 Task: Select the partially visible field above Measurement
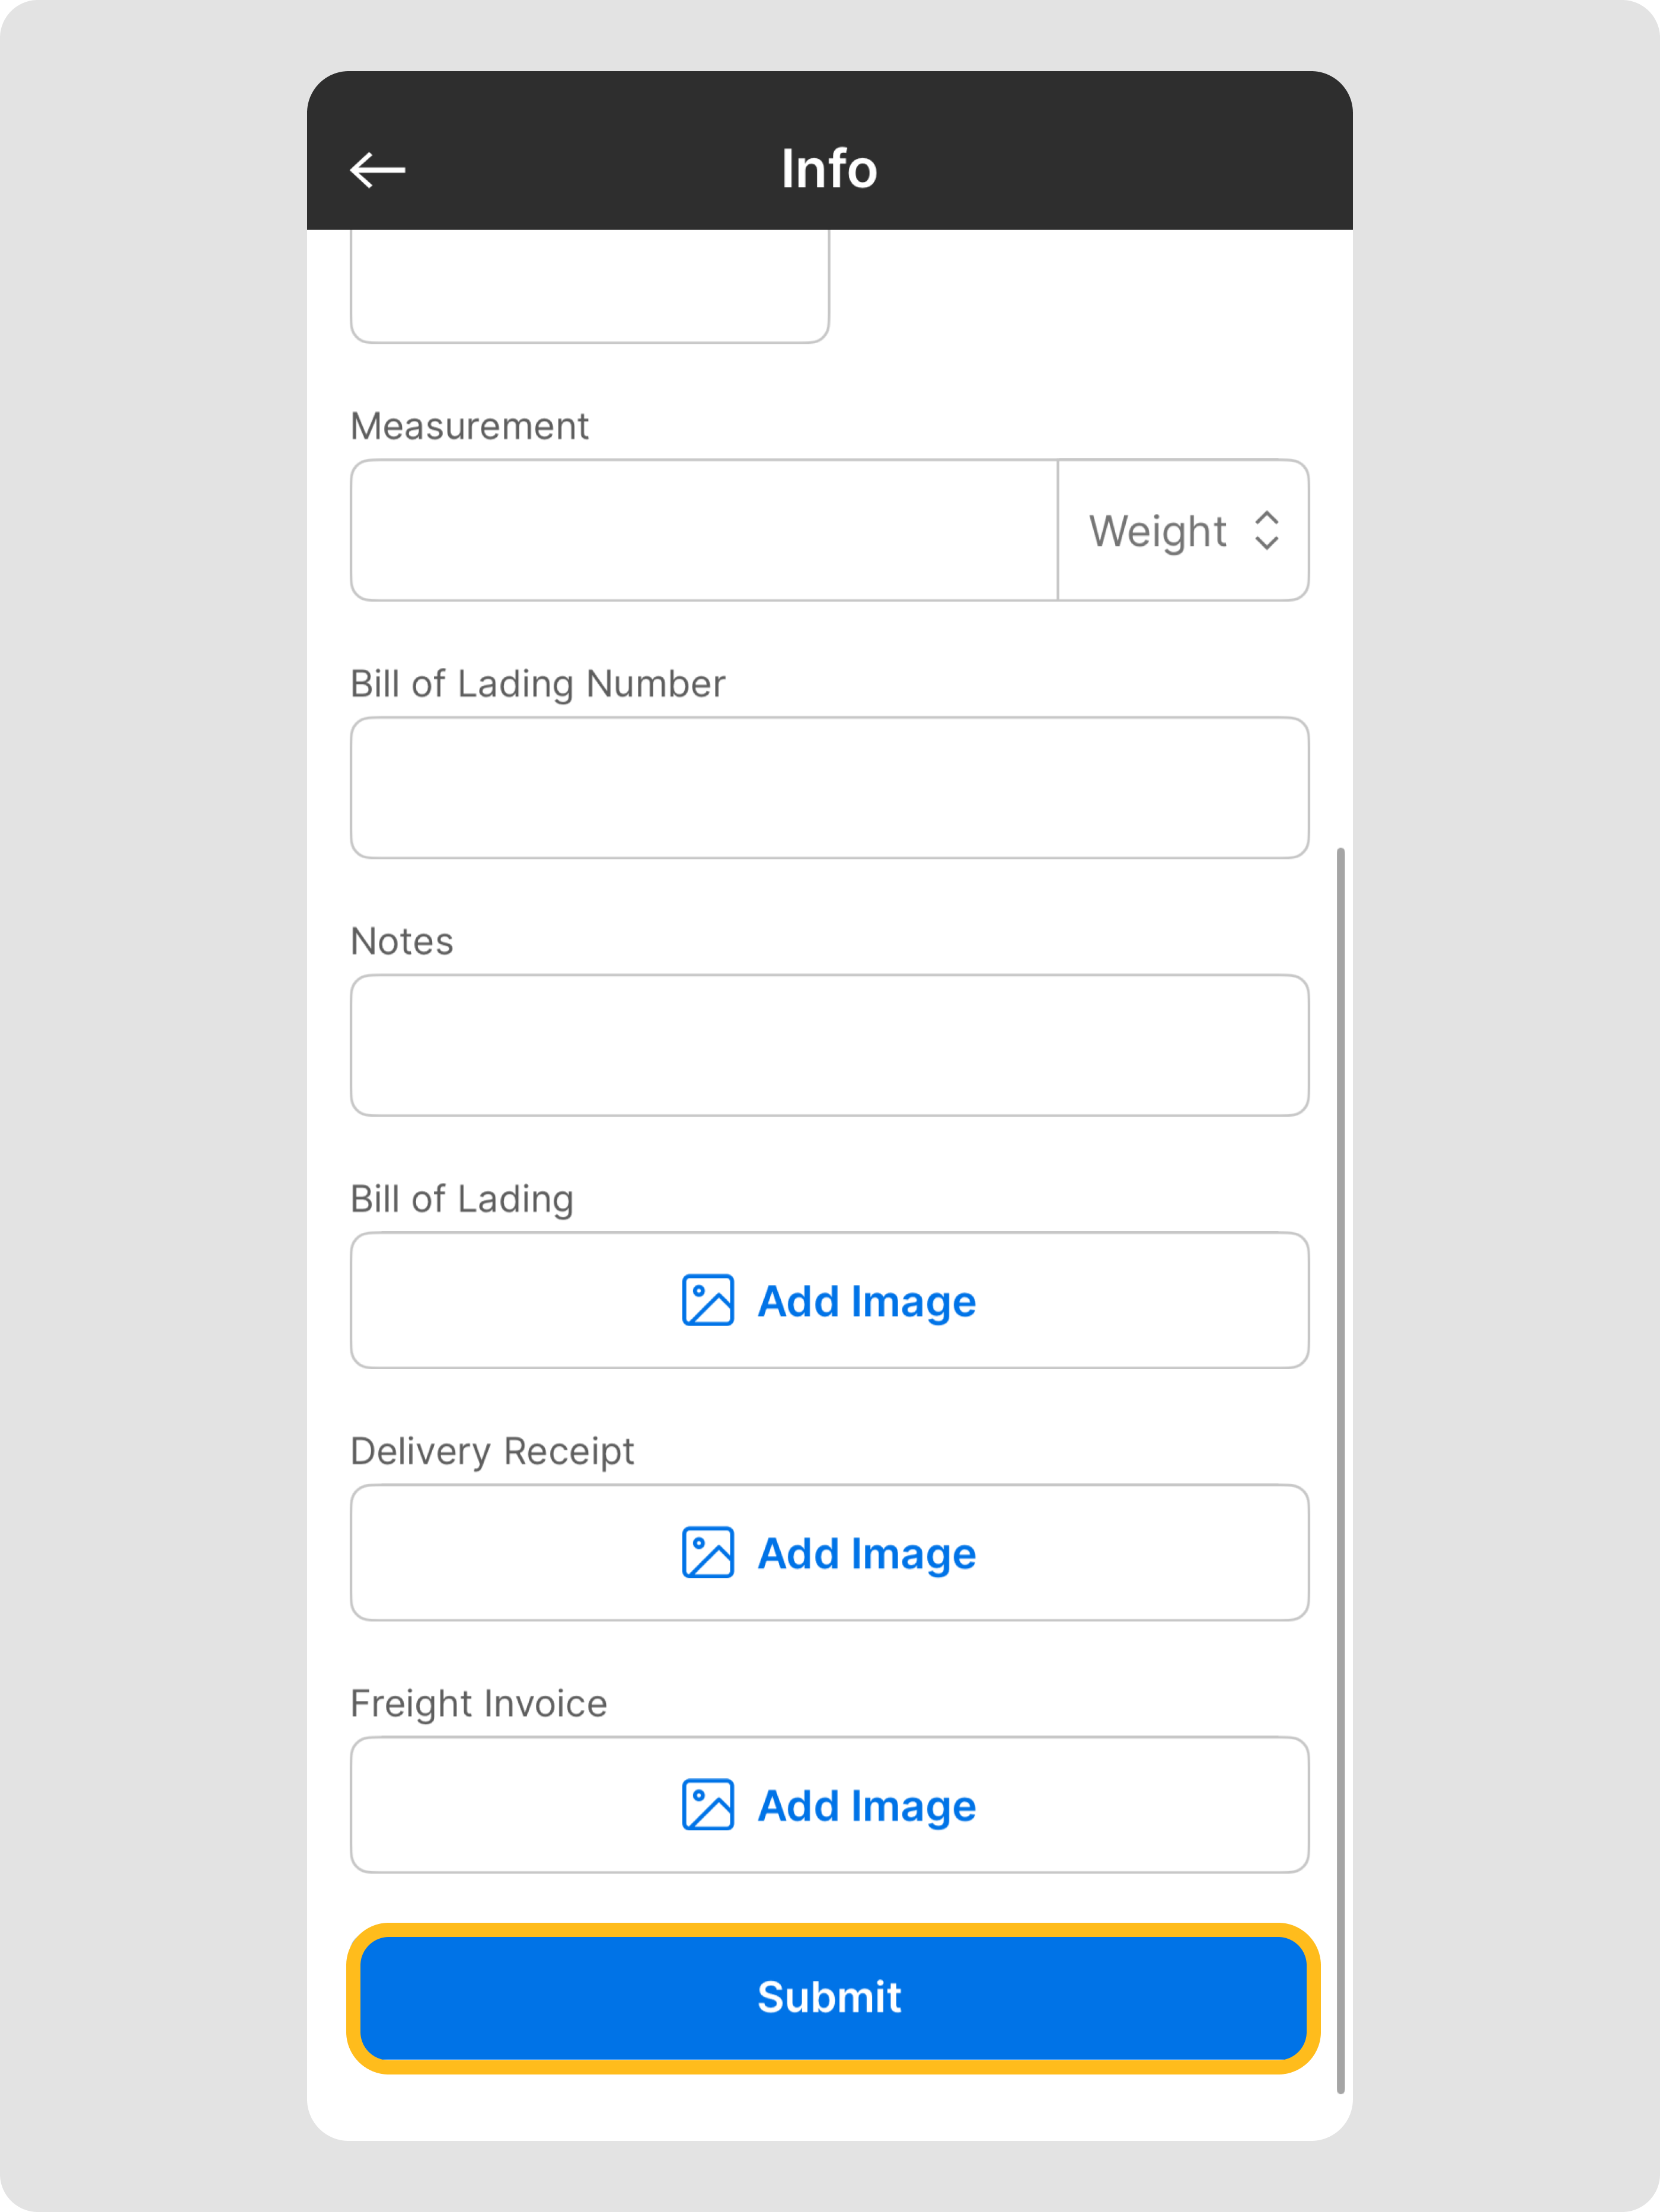(x=589, y=287)
